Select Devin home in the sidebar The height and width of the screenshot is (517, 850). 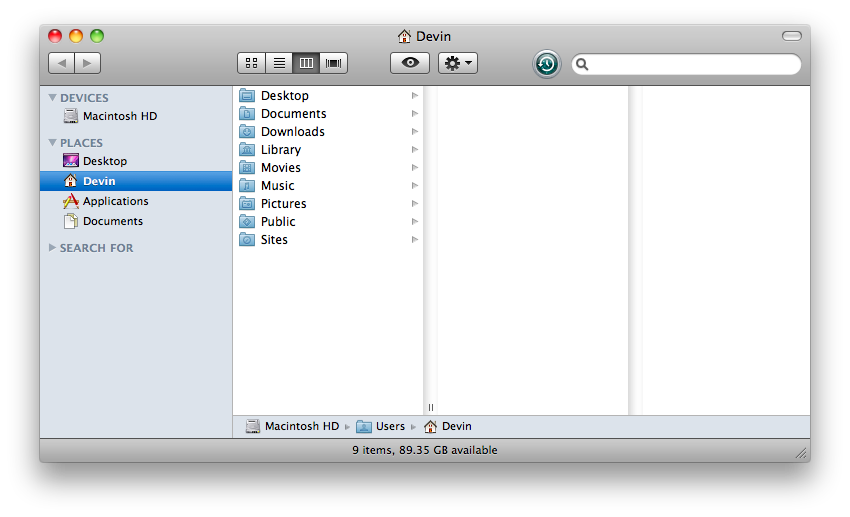point(136,181)
